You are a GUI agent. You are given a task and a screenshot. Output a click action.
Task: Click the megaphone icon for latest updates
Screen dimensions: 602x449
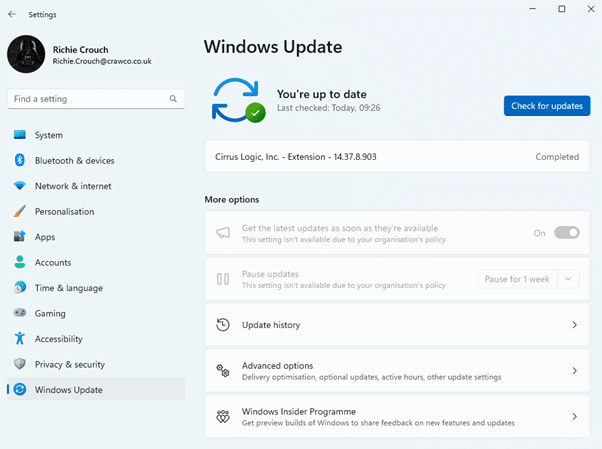pyautogui.click(x=223, y=232)
